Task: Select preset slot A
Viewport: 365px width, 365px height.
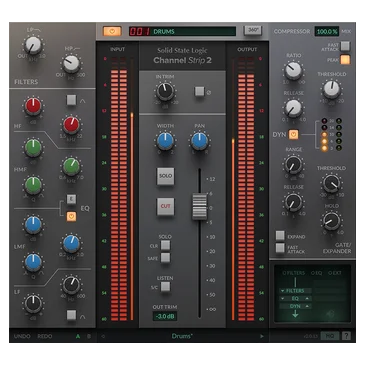Action: point(78,336)
